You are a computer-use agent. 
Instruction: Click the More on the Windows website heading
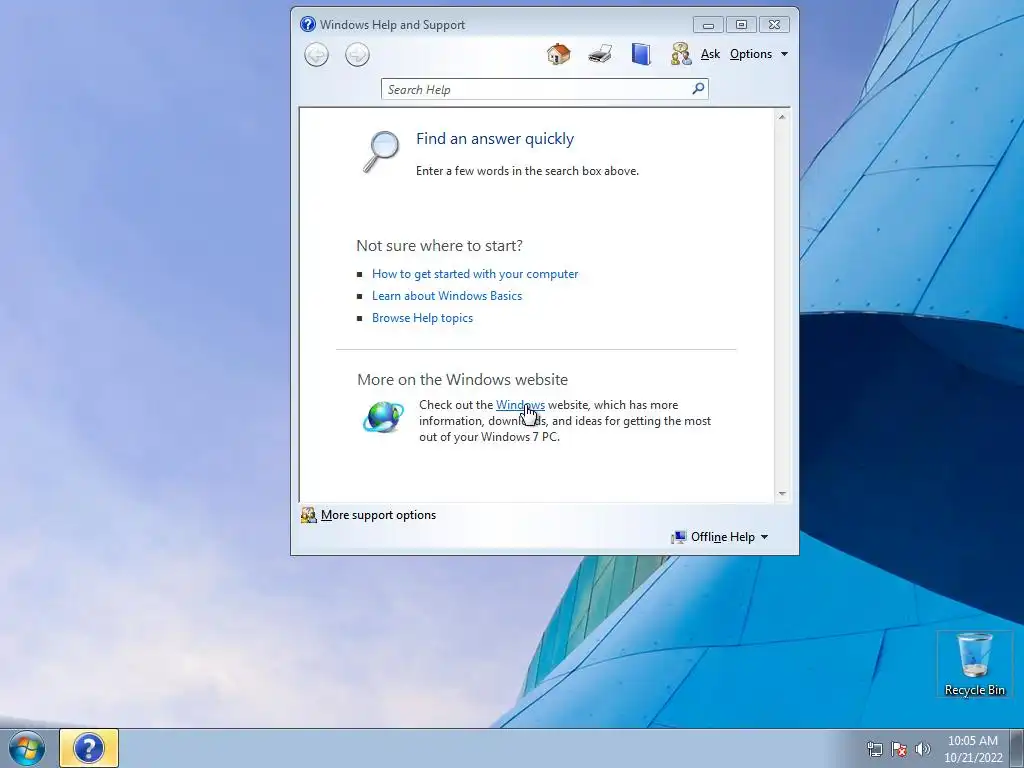click(462, 379)
